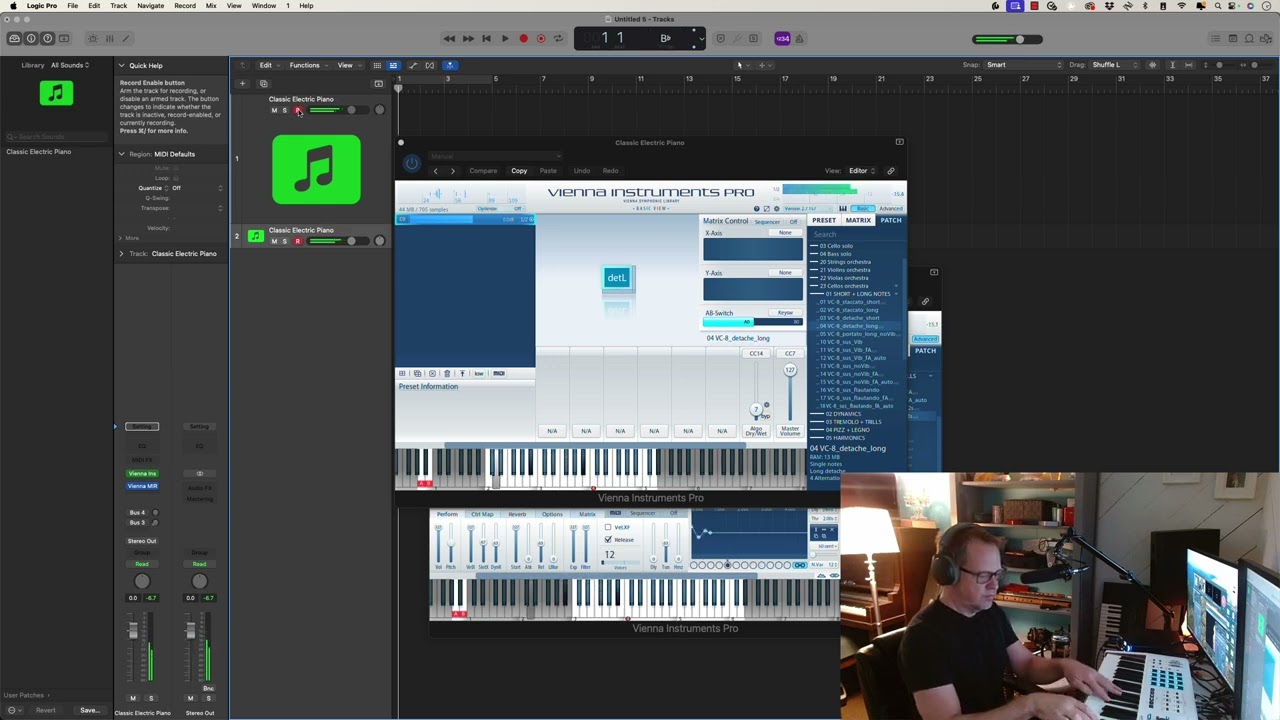Image resolution: width=1280 pixels, height=720 pixels.
Task: Open the Mix menu
Action: [211, 6]
